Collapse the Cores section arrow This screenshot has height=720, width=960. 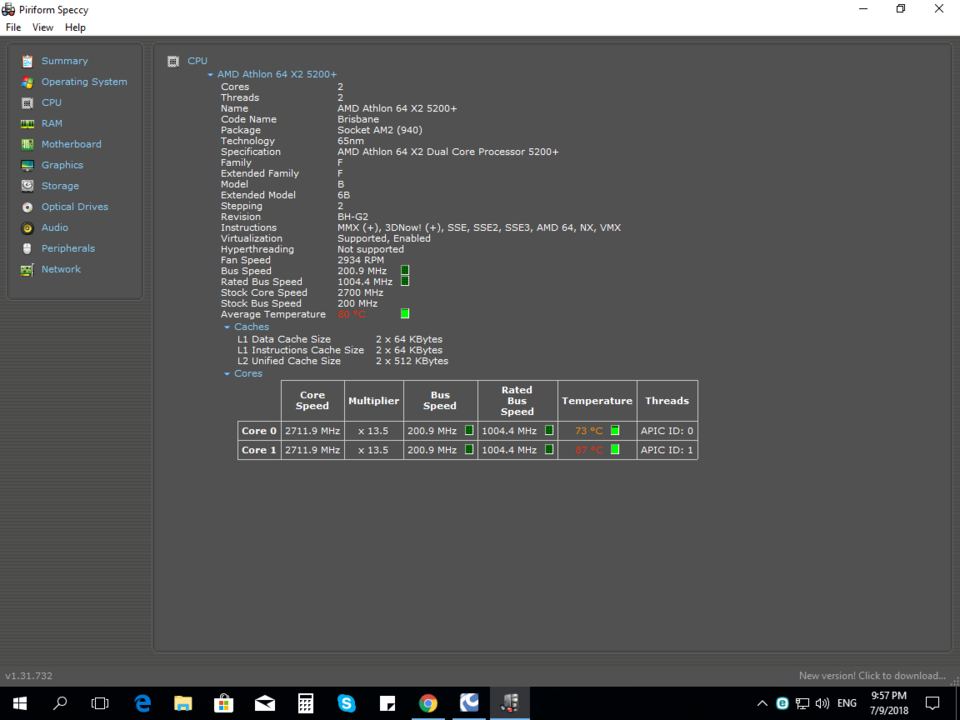click(x=227, y=374)
